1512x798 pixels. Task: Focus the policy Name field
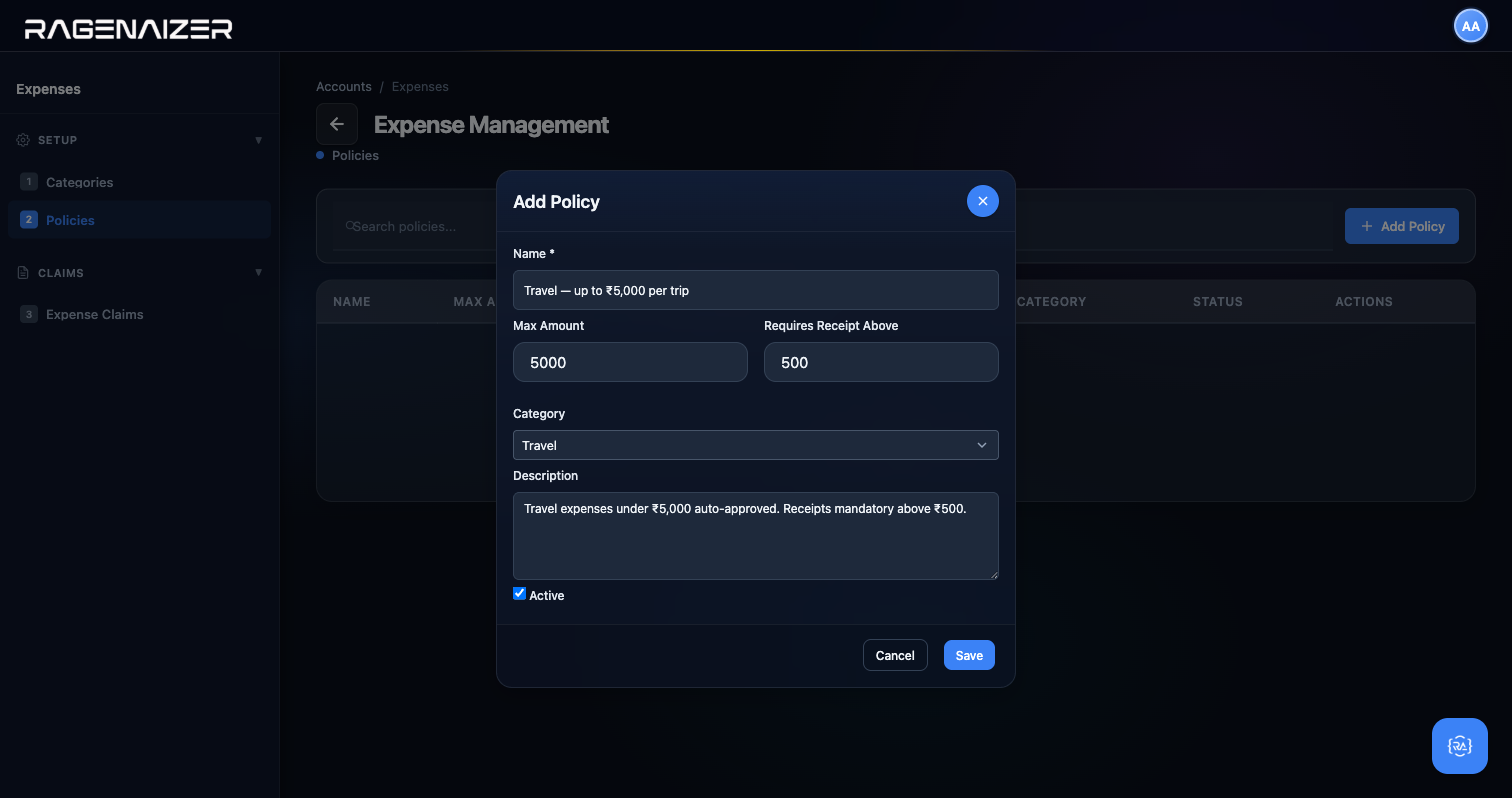(755, 290)
